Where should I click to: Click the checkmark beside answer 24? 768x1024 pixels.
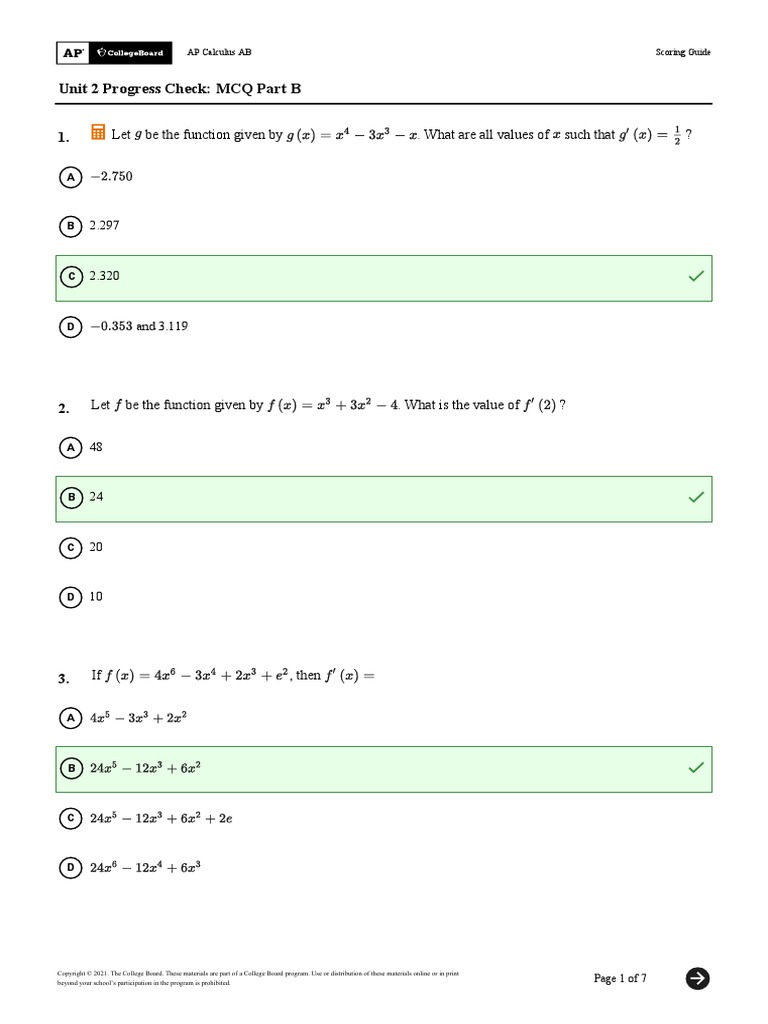click(x=696, y=497)
